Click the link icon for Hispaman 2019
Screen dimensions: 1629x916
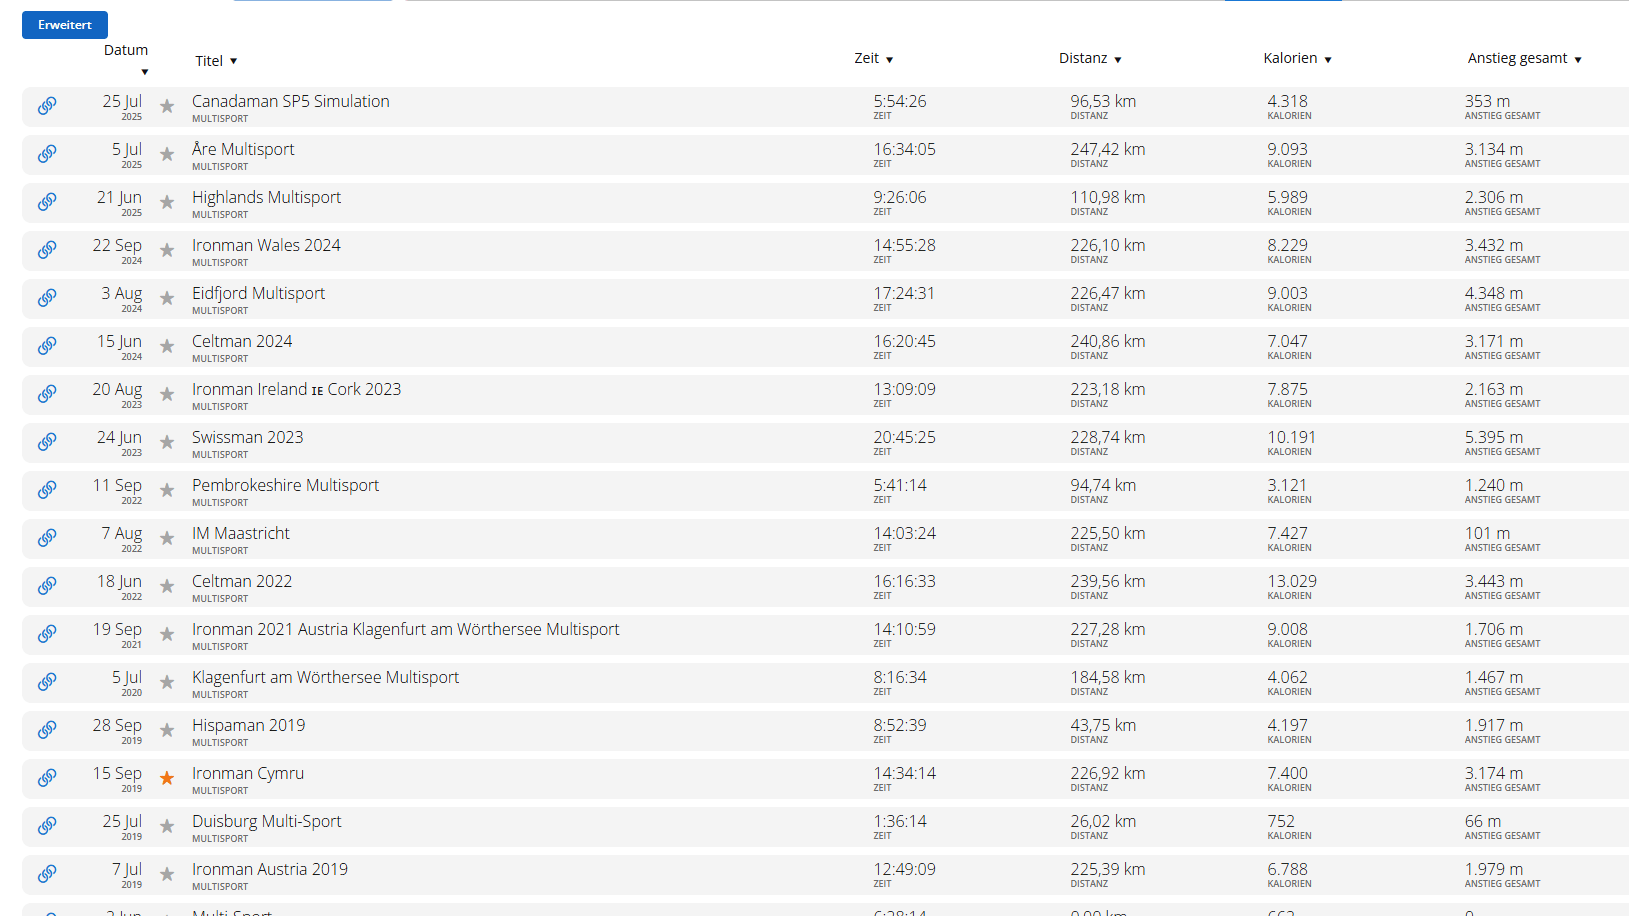tap(47, 730)
